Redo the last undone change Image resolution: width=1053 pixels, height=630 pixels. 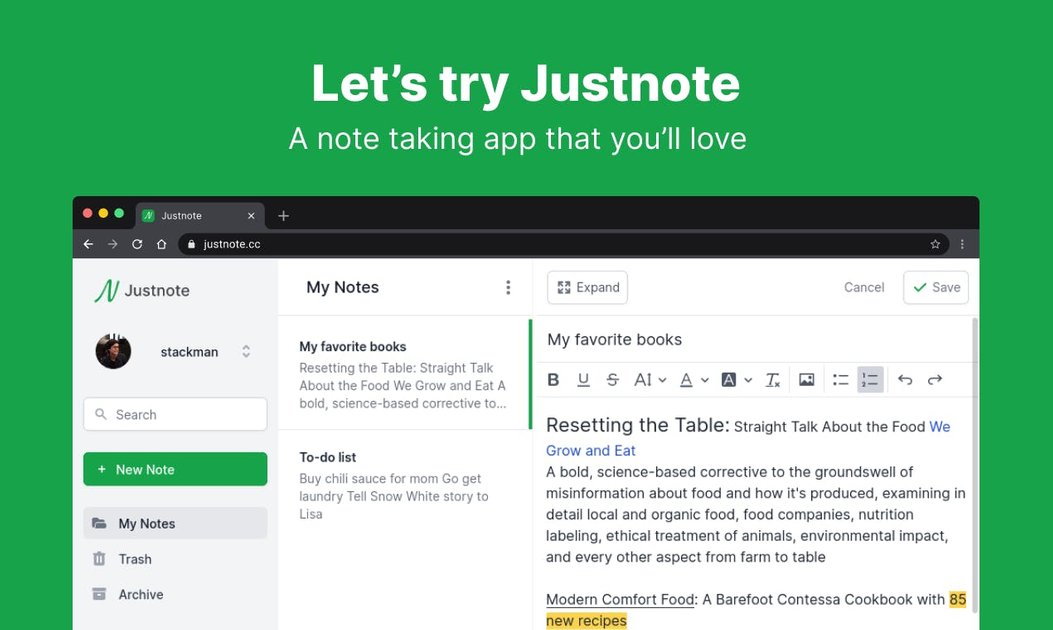click(x=934, y=379)
